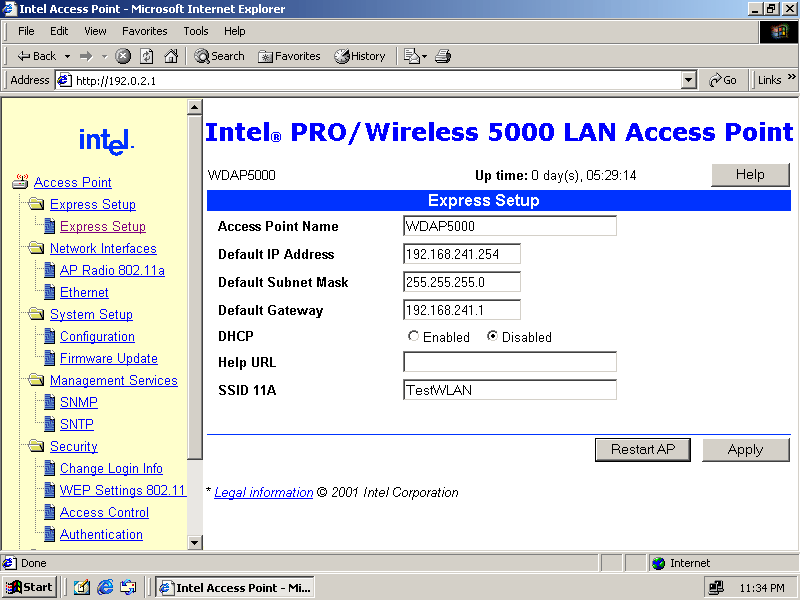Click the Refresh page icon
Viewport: 800px width, 600px height.
147,56
